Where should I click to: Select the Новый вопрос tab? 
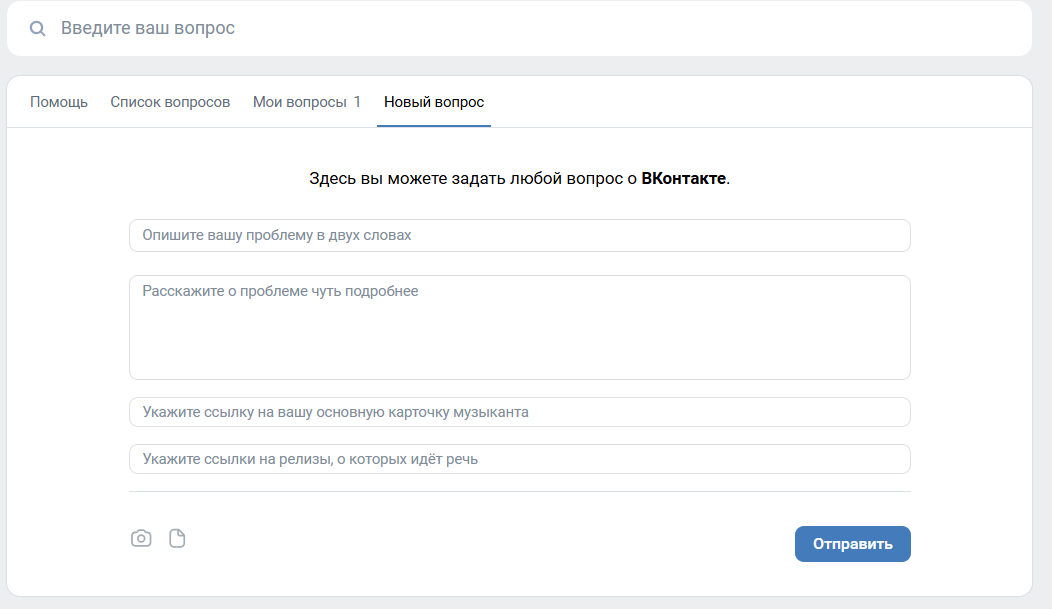[434, 102]
